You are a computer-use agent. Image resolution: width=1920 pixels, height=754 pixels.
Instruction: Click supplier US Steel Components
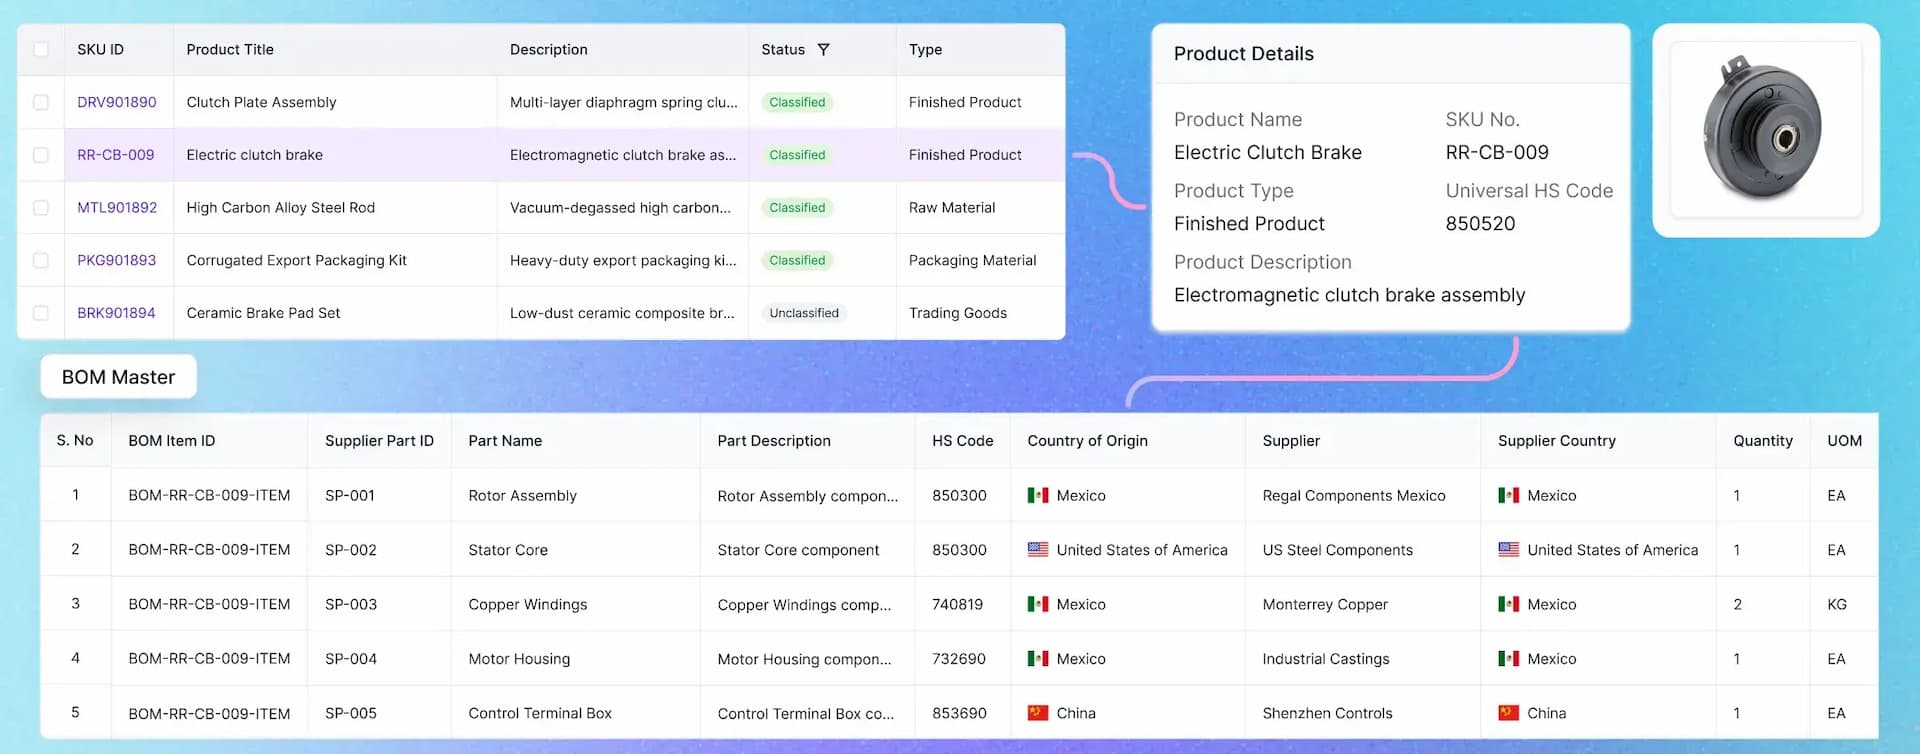coord(1337,549)
